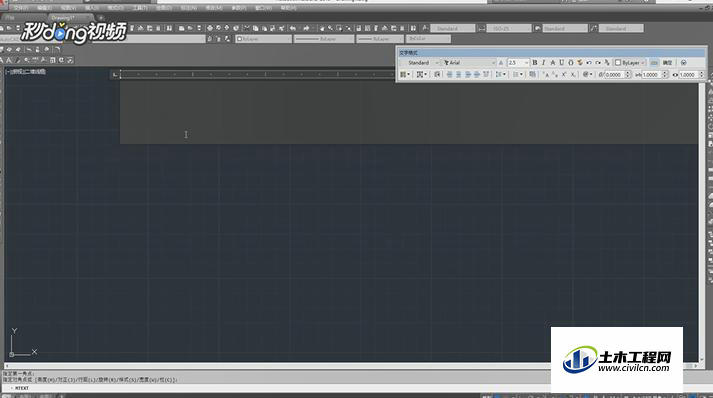The width and height of the screenshot is (713, 398).
Task: Toggle Overline text formatting
Action: point(571,63)
